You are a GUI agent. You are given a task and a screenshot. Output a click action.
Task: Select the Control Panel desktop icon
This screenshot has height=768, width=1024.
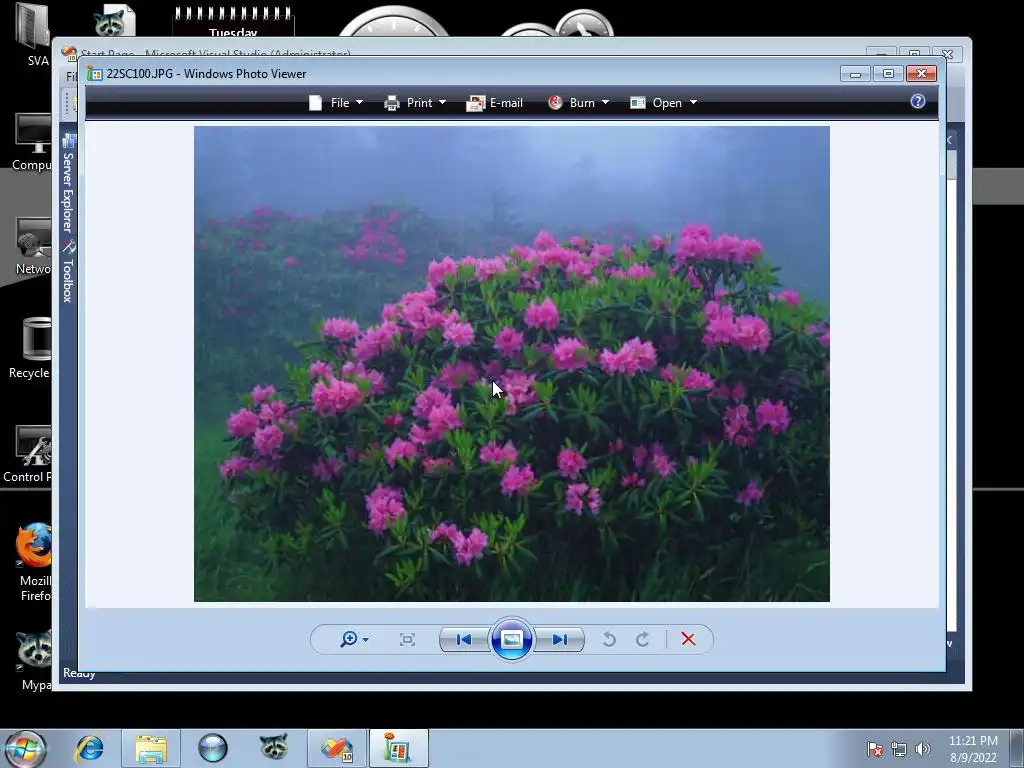point(27,454)
